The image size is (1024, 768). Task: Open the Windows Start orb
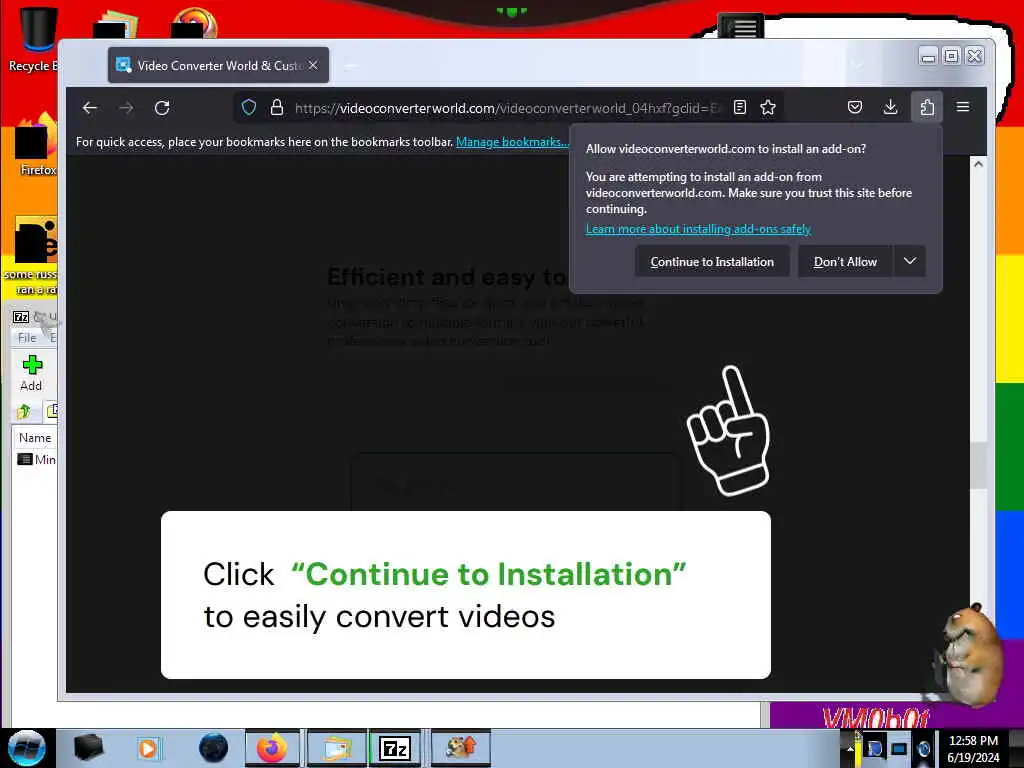27,748
